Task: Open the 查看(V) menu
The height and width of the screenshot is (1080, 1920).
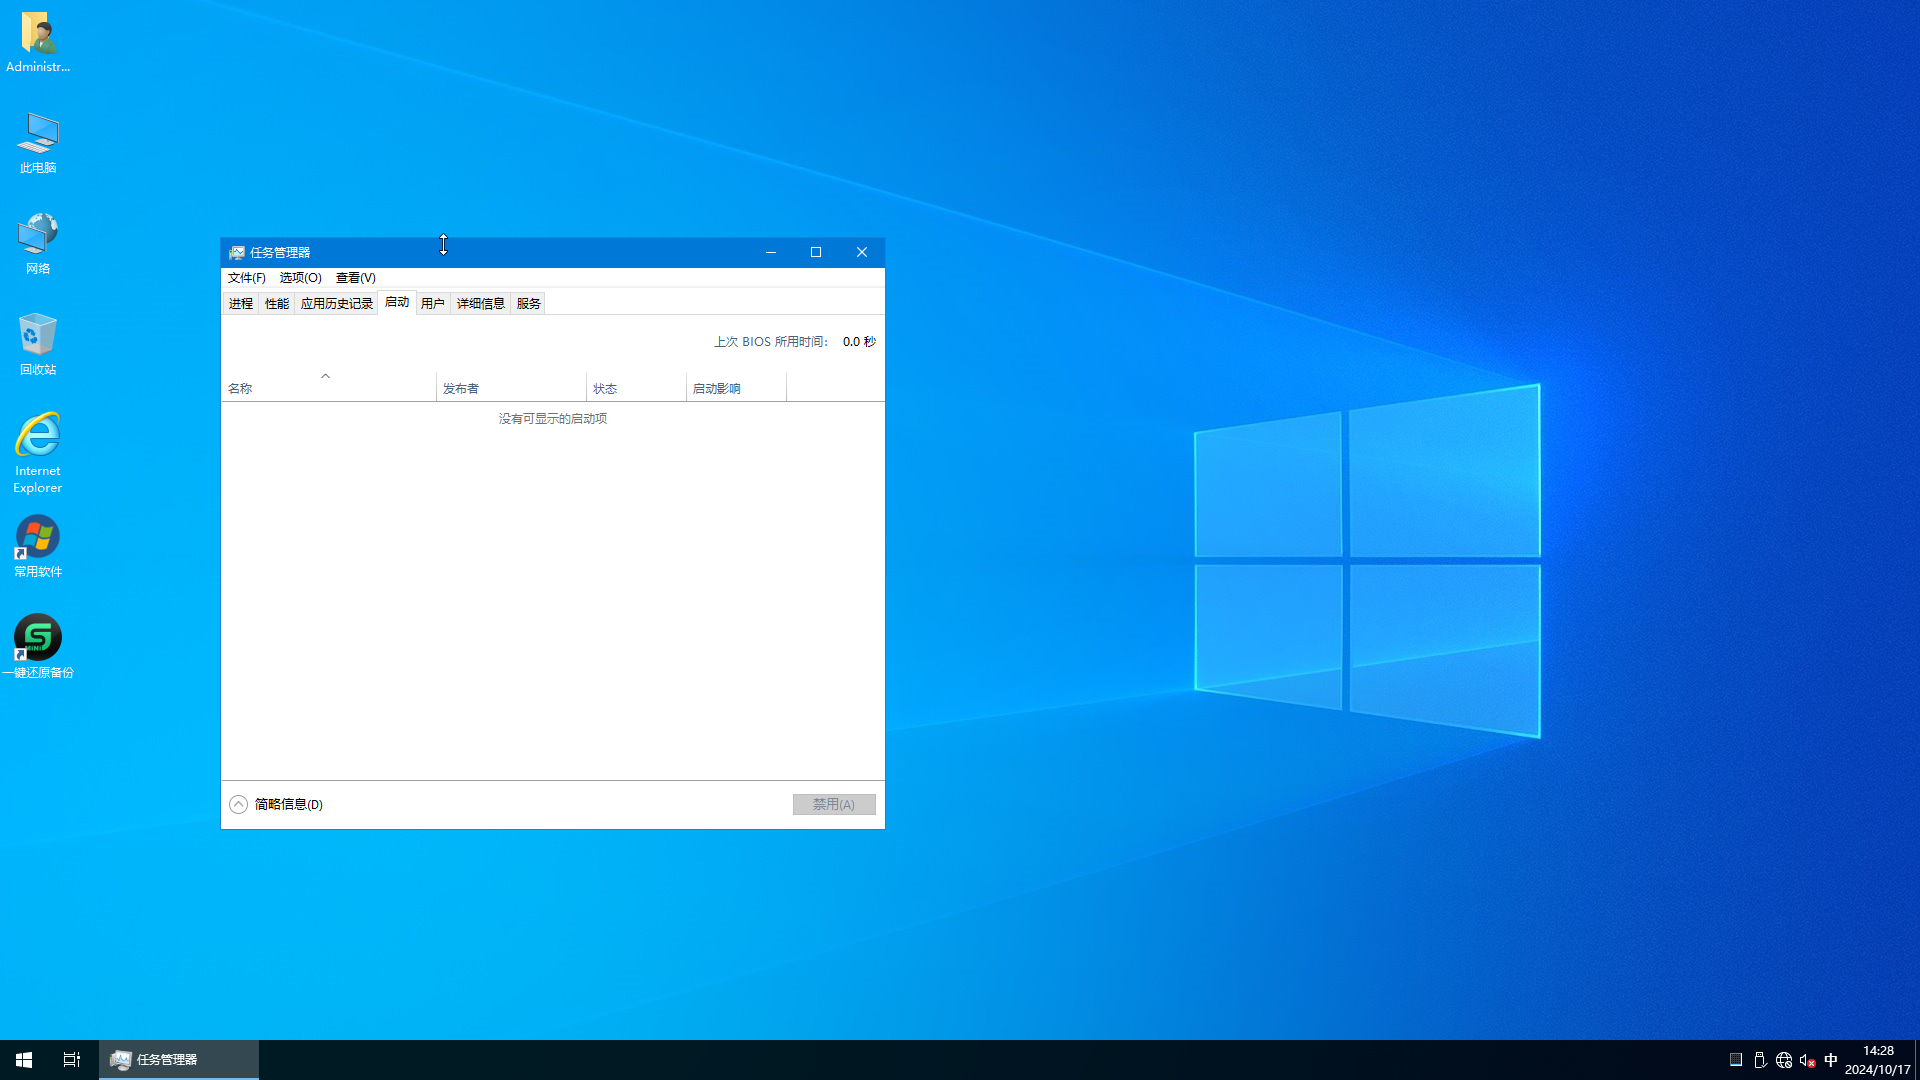Action: coord(356,278)
